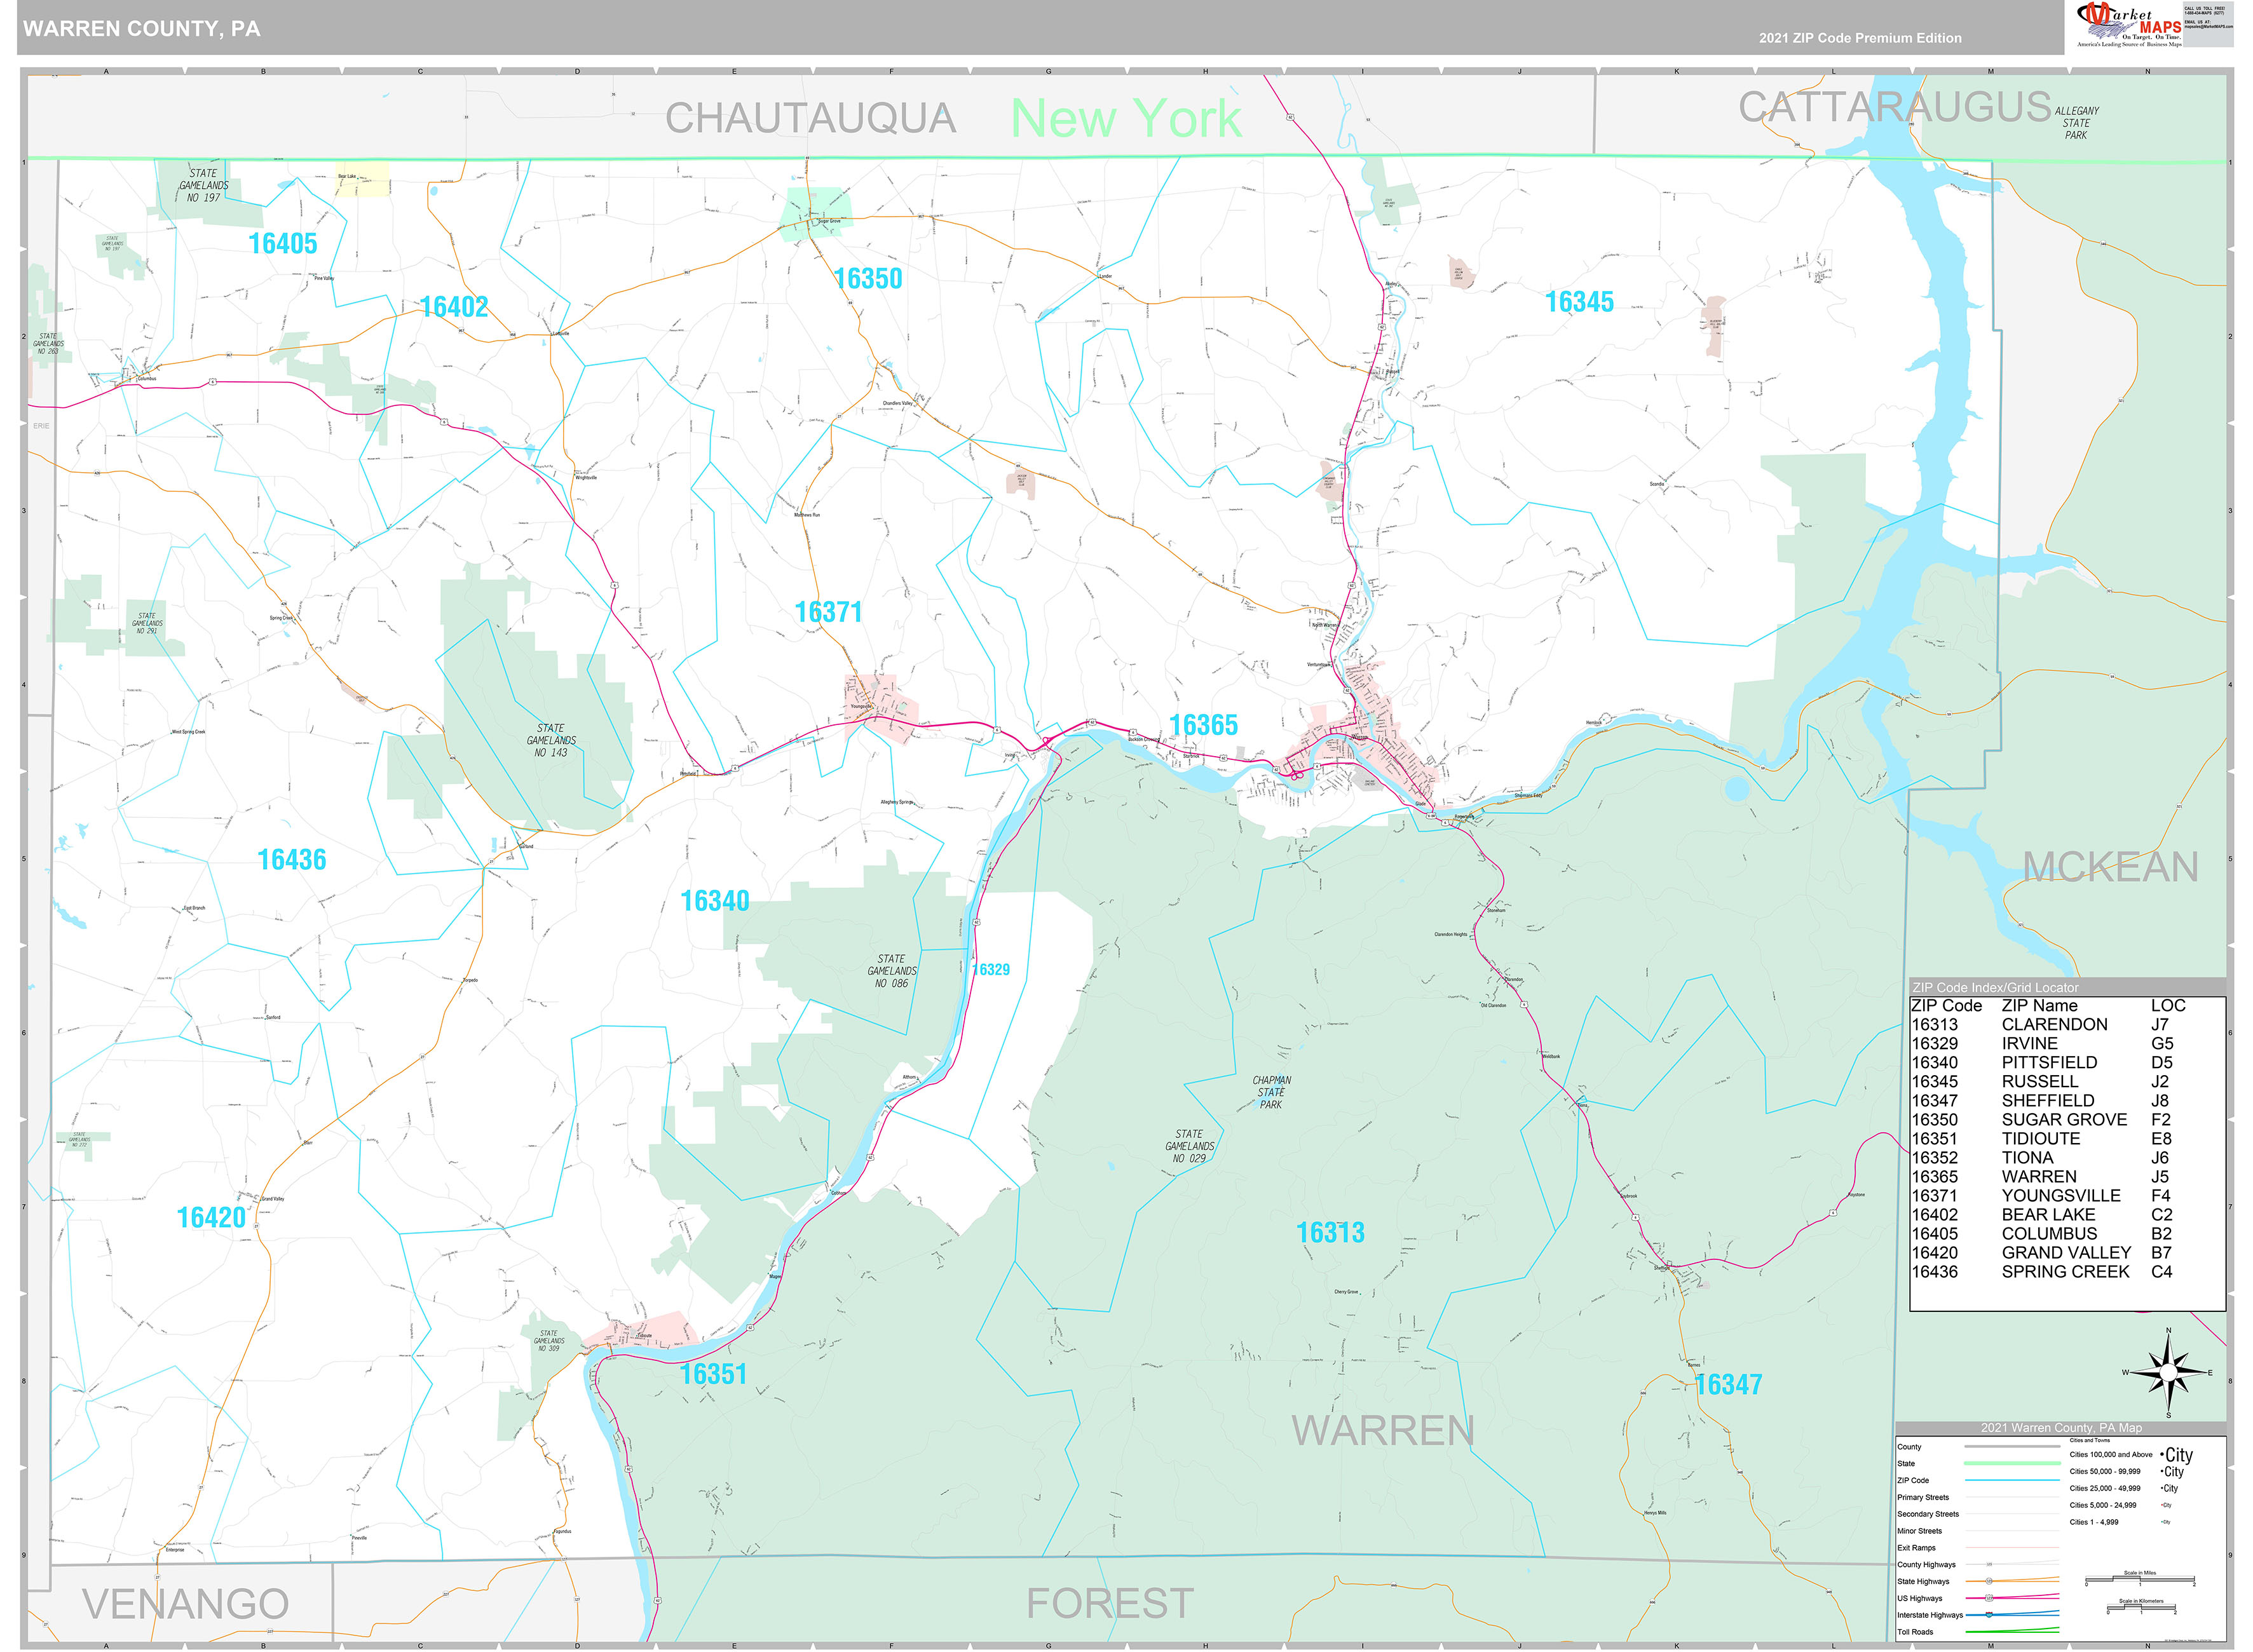Screen dimensions: 2253x1652
Task: Select the Cities 100,000 and Above dot symbol
Action: coord(2162,1455)
